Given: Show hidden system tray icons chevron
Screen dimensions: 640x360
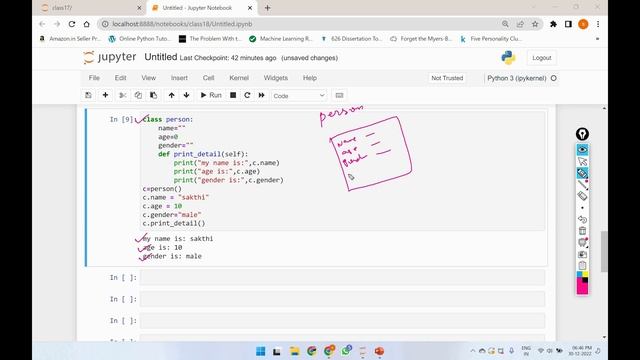Looking at the screenshot, I should click(473, 351).
